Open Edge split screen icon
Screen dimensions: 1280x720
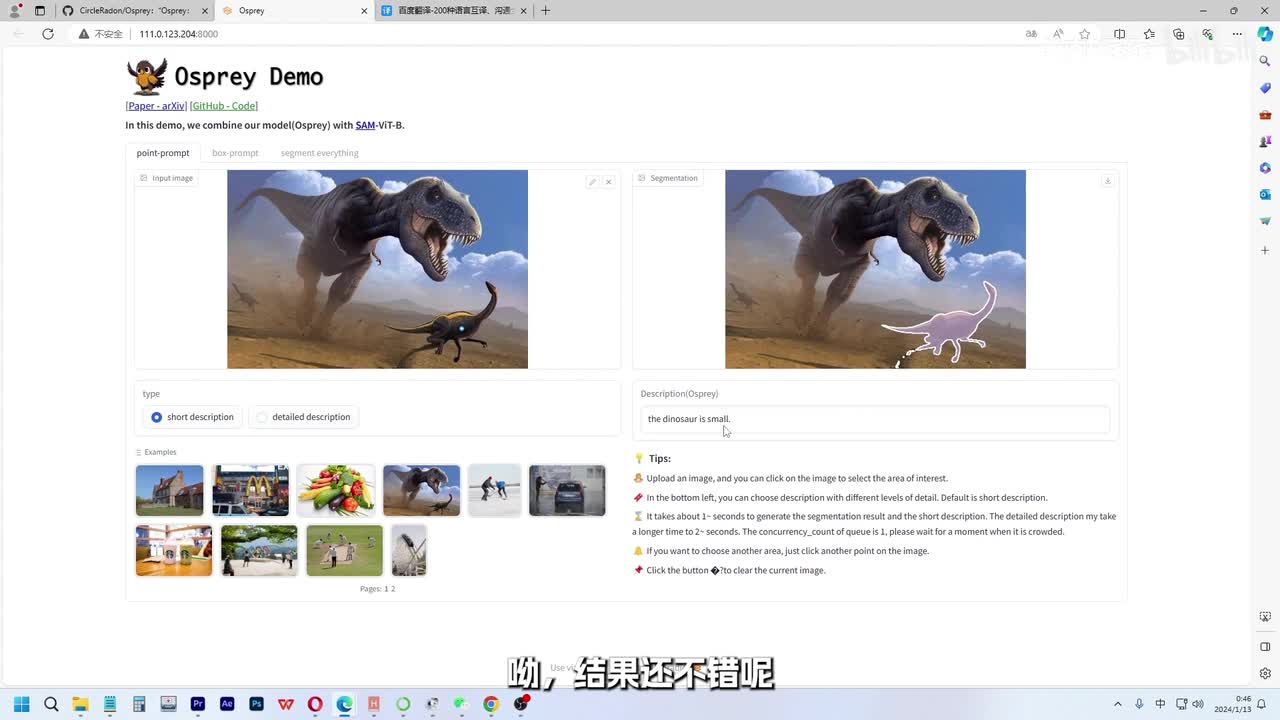1119,34
